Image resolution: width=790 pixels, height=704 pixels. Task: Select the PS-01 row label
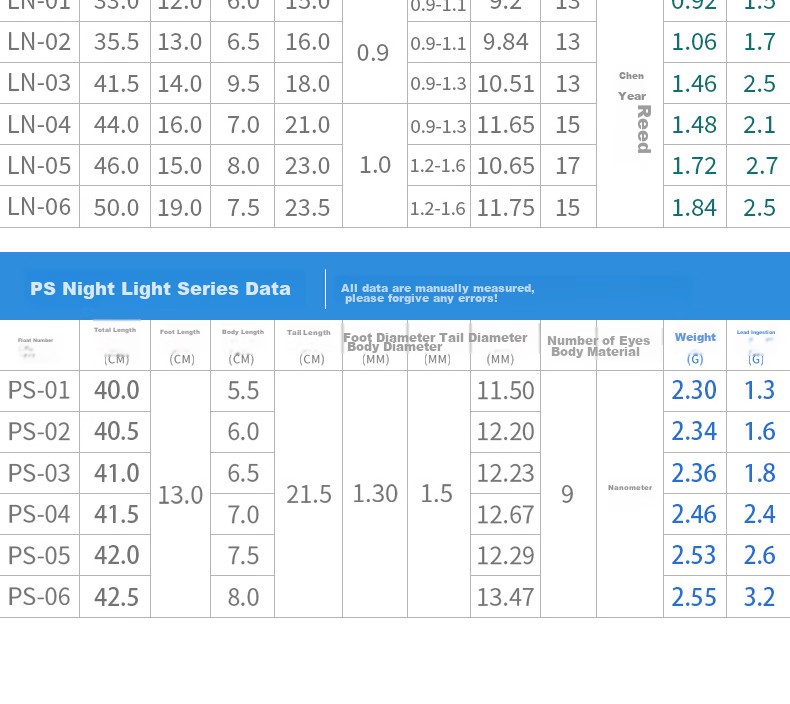coord(39,391)
